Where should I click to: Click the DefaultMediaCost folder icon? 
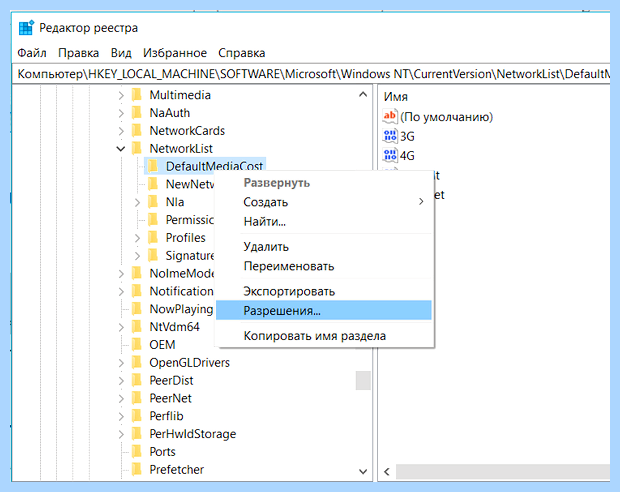[153, 166]
